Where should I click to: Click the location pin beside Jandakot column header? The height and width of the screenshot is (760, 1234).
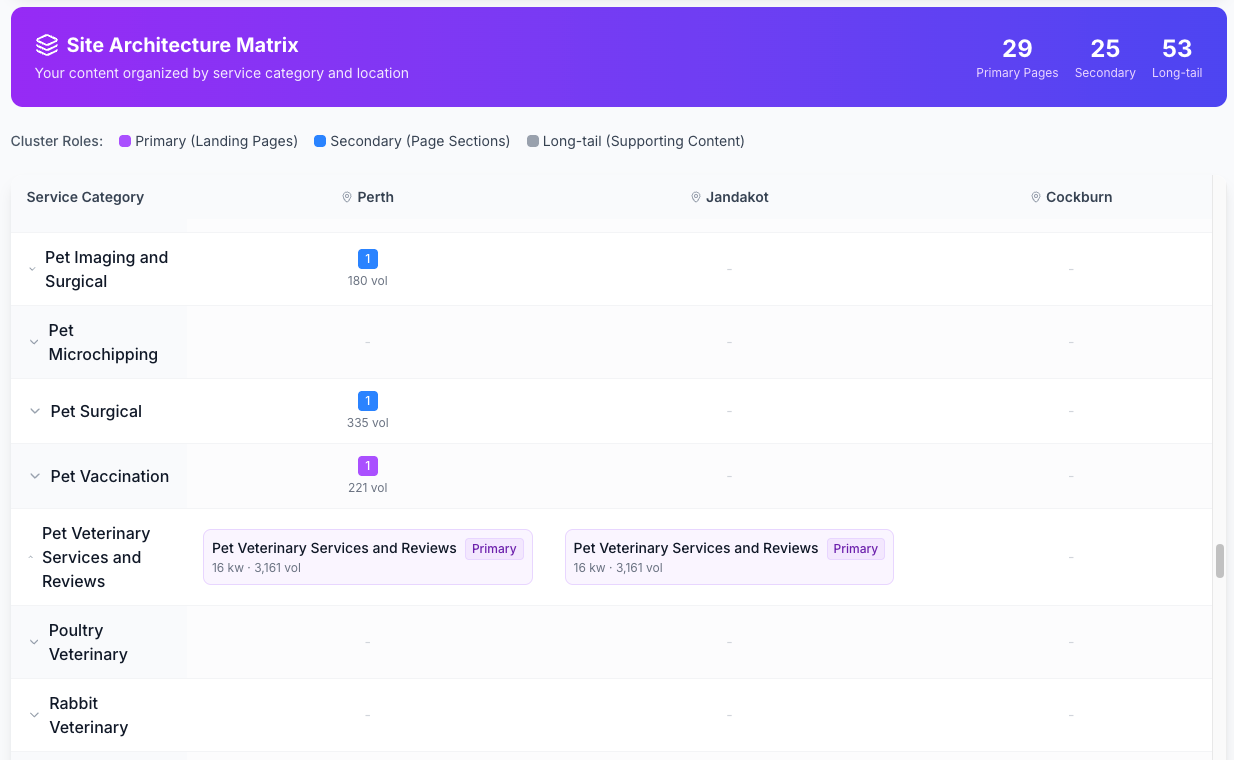click(x=696, y=197)
